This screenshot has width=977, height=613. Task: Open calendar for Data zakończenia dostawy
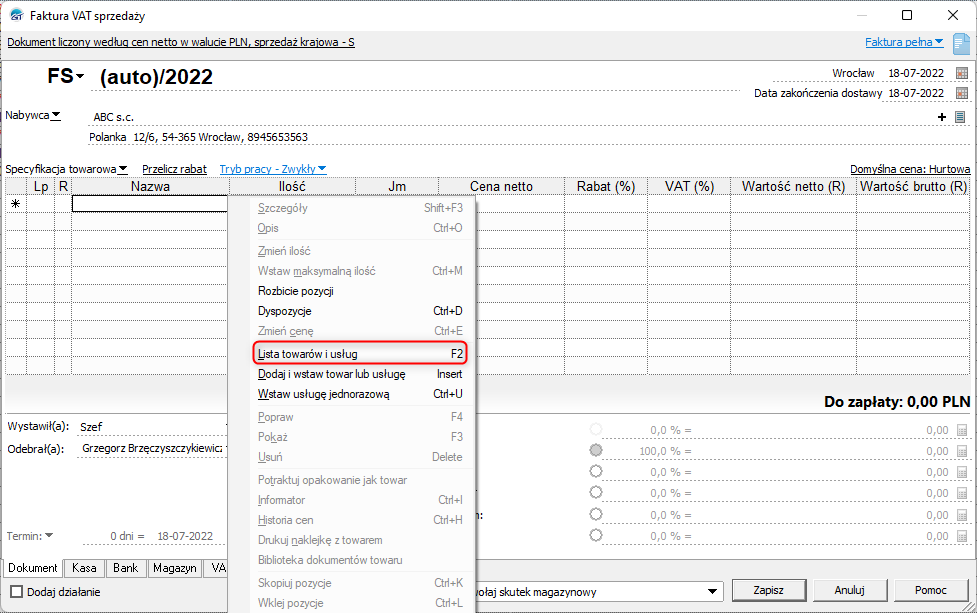click(961, 93)
